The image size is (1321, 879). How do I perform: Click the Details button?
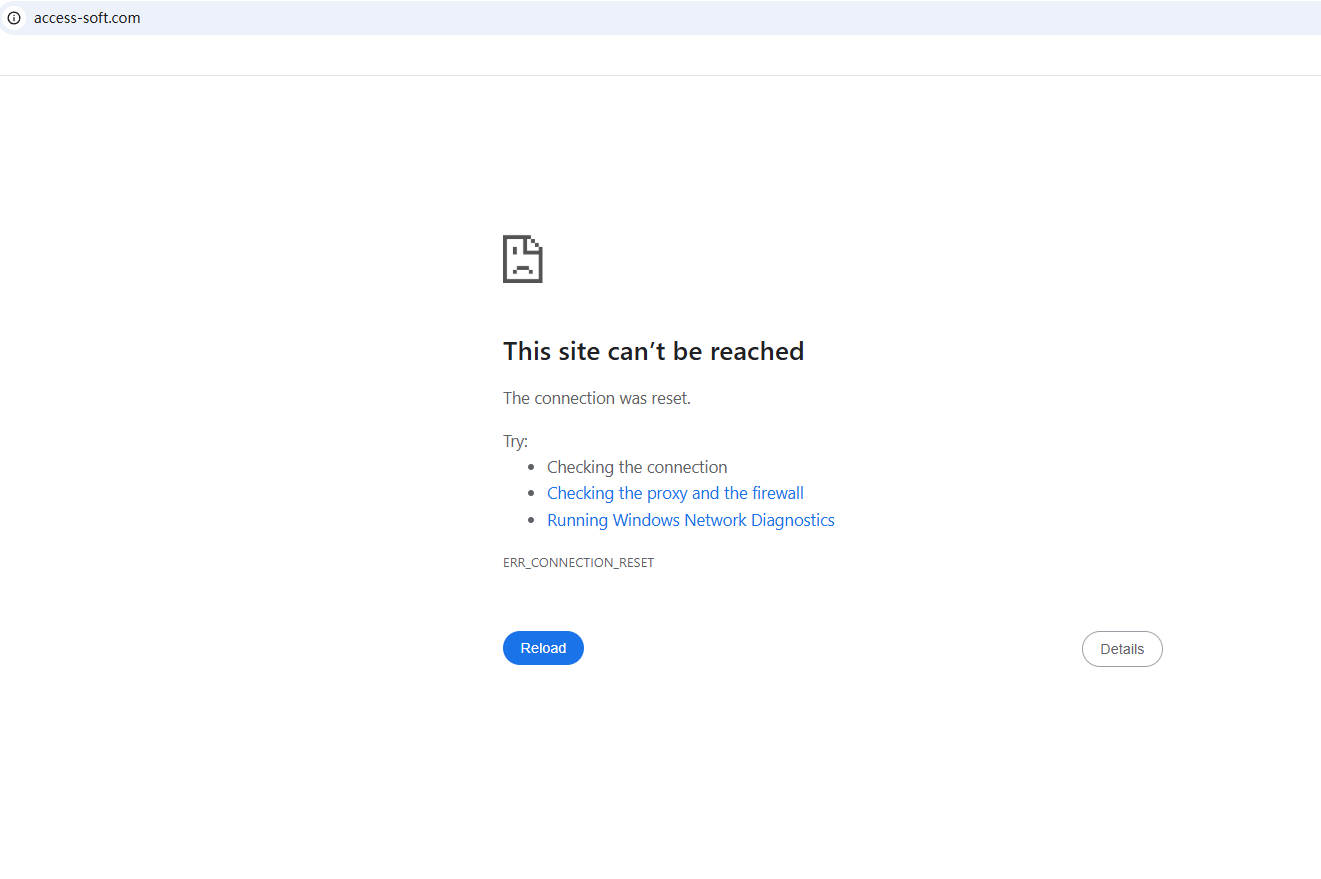[x=1122, y=649]
